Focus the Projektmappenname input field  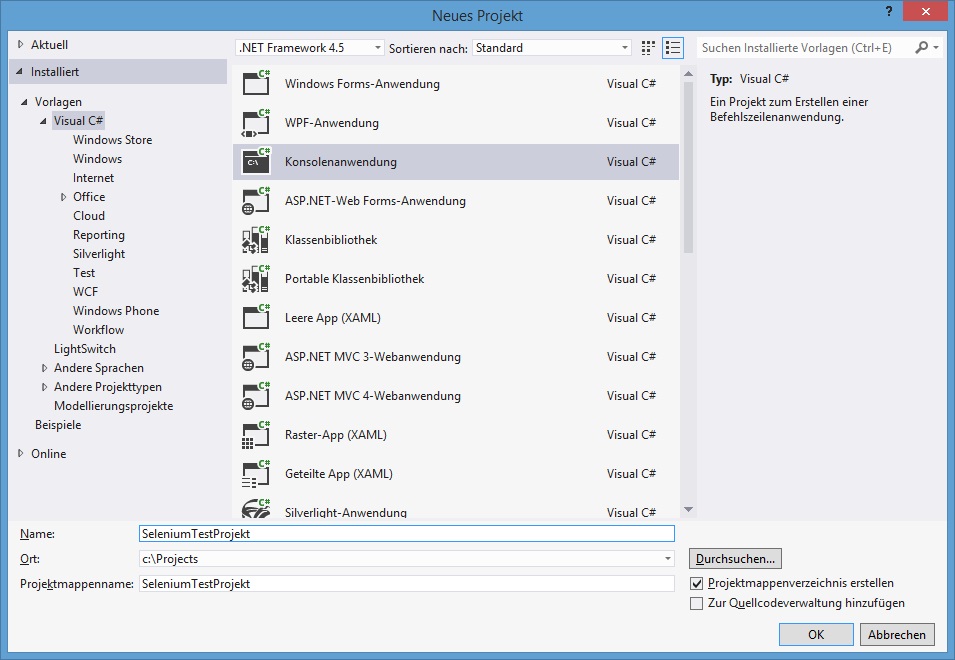click(x=406, y=583)
